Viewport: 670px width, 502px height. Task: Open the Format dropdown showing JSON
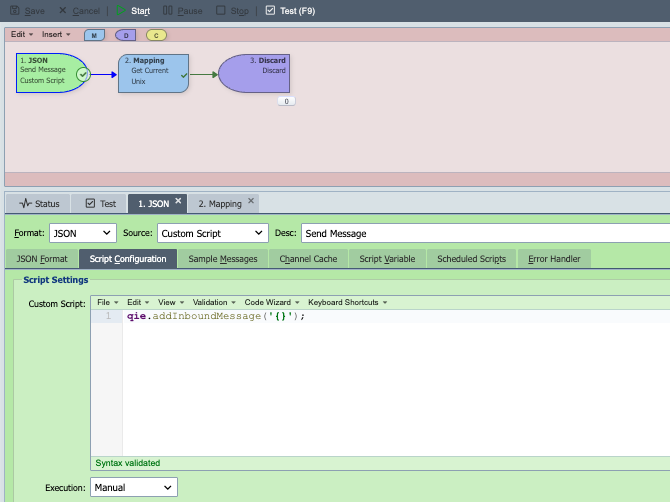(x=83, y=233)
